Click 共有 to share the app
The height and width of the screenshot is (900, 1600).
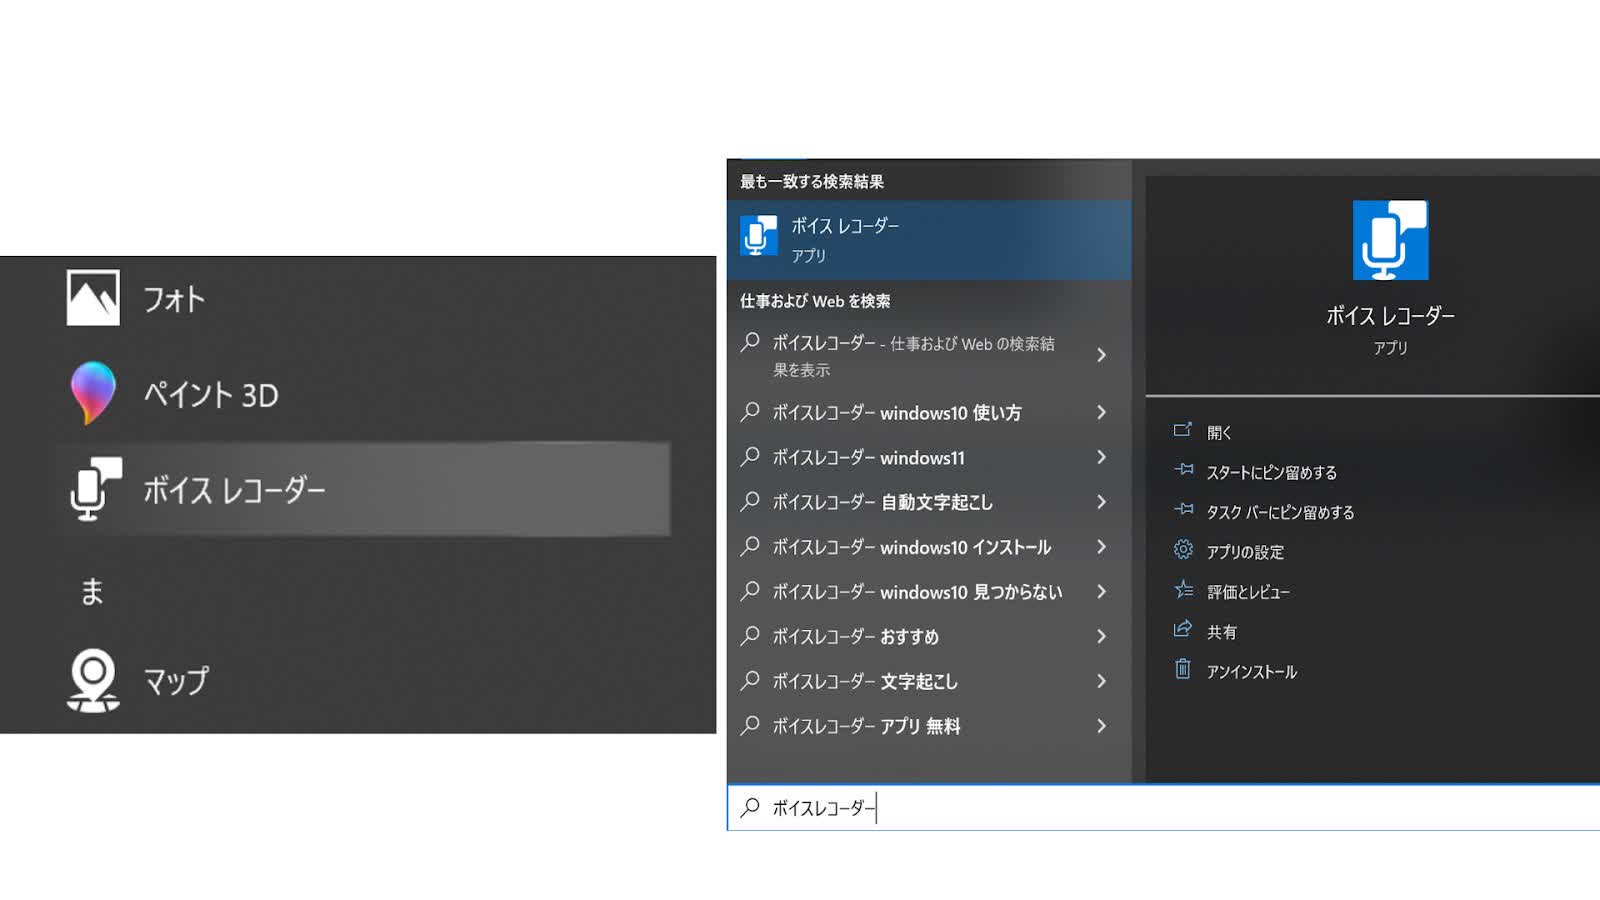[x=1221, y=632]
